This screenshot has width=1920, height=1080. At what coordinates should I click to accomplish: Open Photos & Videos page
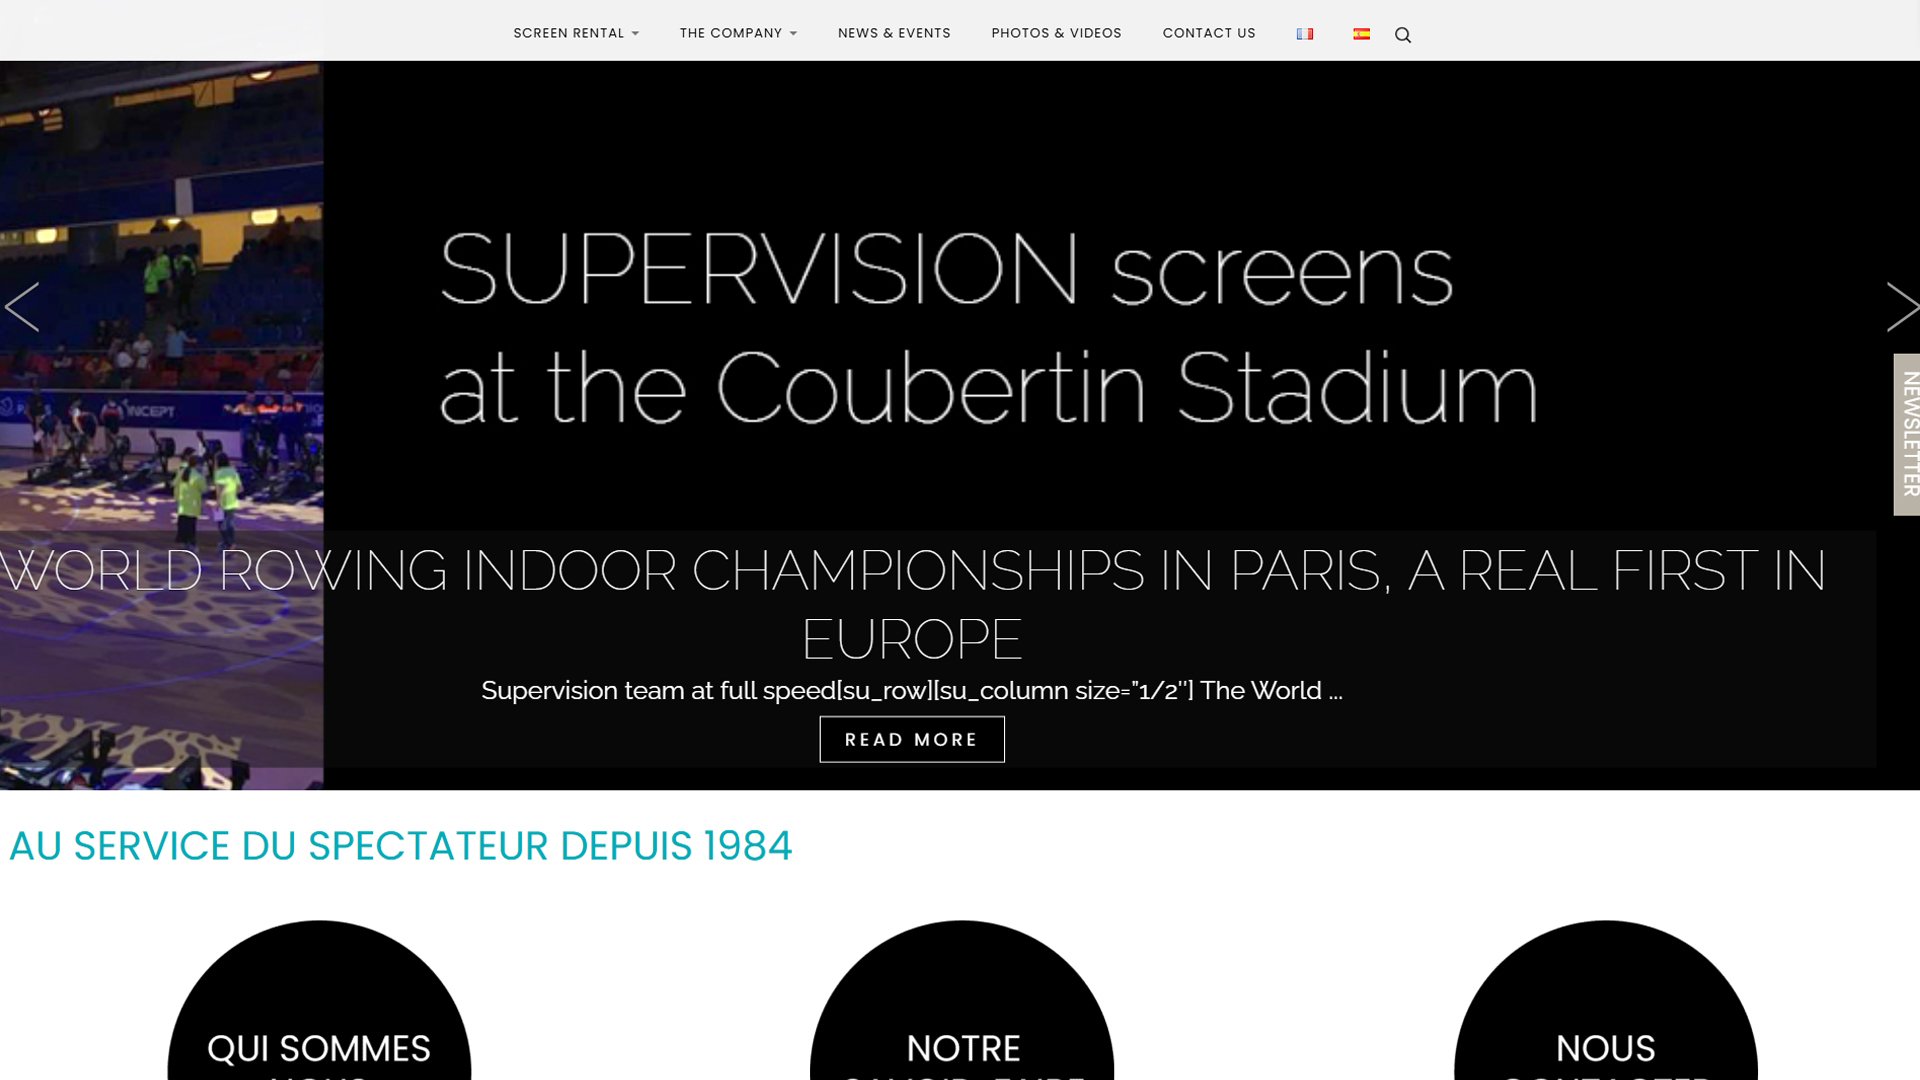[1056, 33]
